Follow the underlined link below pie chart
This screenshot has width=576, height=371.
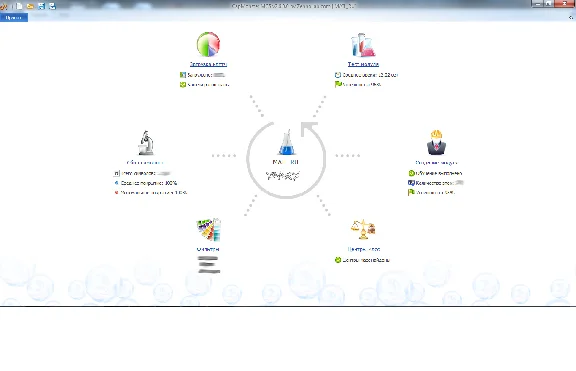[x=208, y=64]
